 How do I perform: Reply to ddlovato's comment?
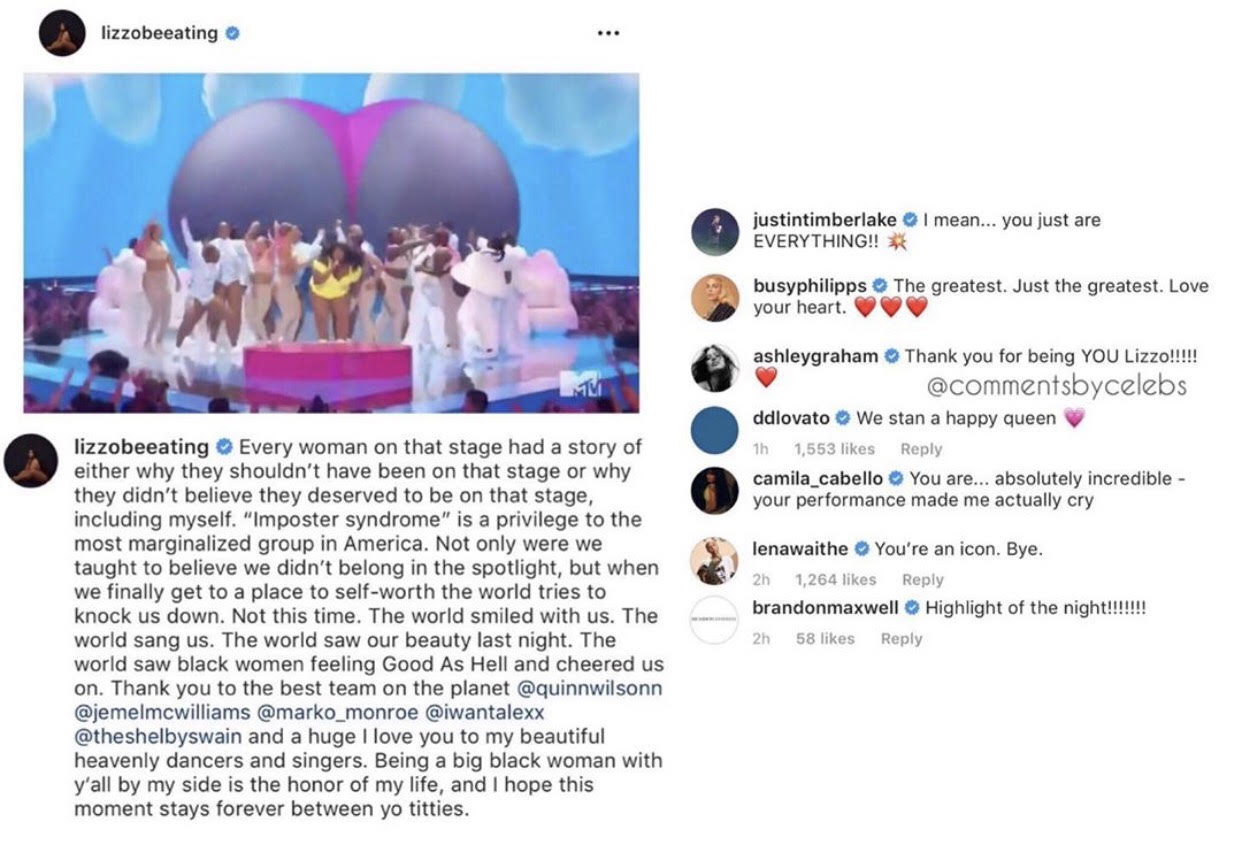click(921, 449)
